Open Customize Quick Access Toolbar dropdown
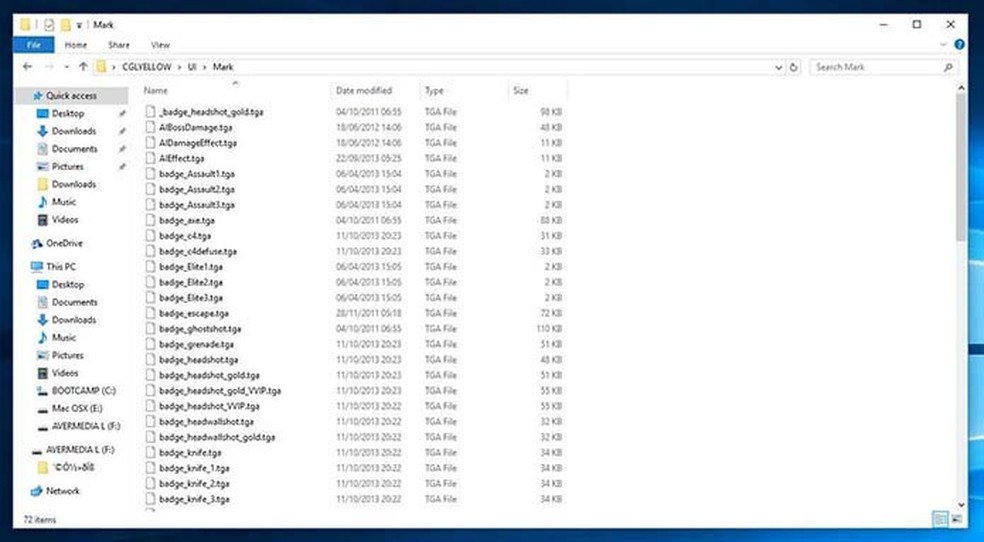Screen dimensions: 984x542 click(79, 26)
